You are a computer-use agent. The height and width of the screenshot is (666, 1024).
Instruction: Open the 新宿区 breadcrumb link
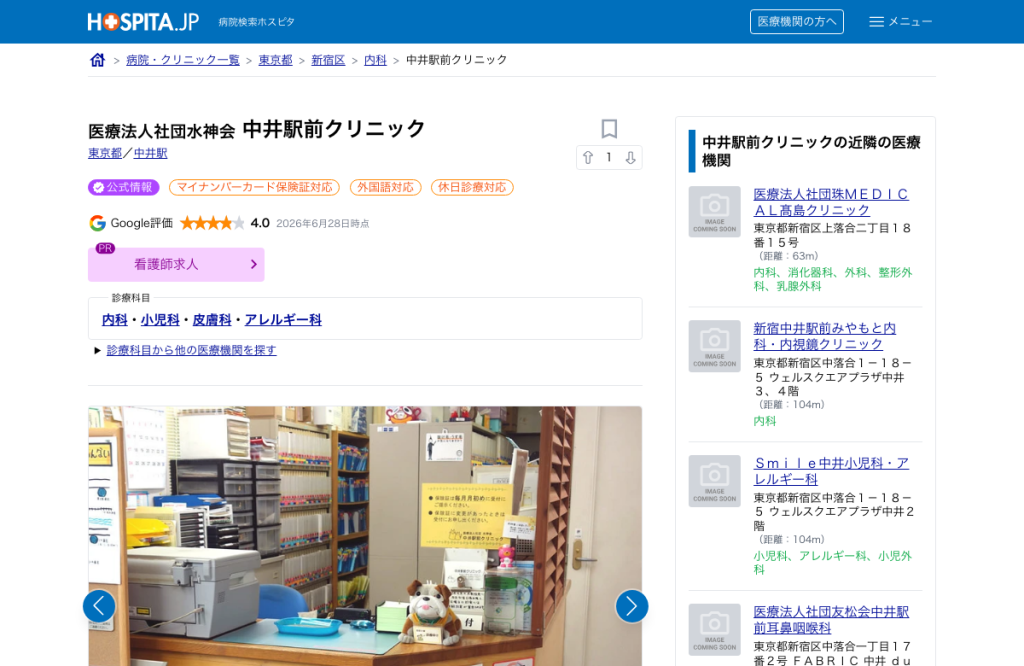click(328, 60)
